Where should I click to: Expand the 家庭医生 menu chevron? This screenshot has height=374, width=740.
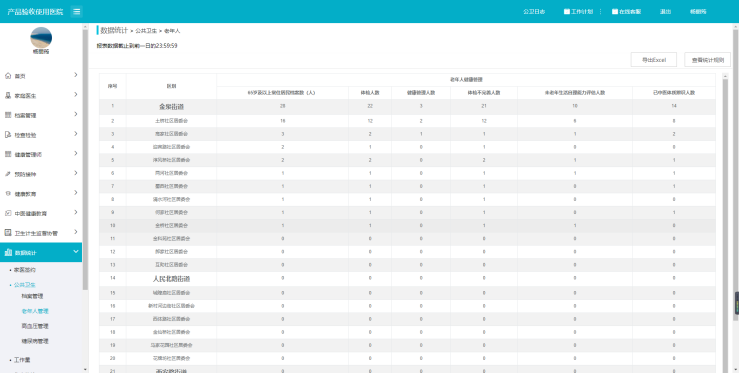point(76,95)
